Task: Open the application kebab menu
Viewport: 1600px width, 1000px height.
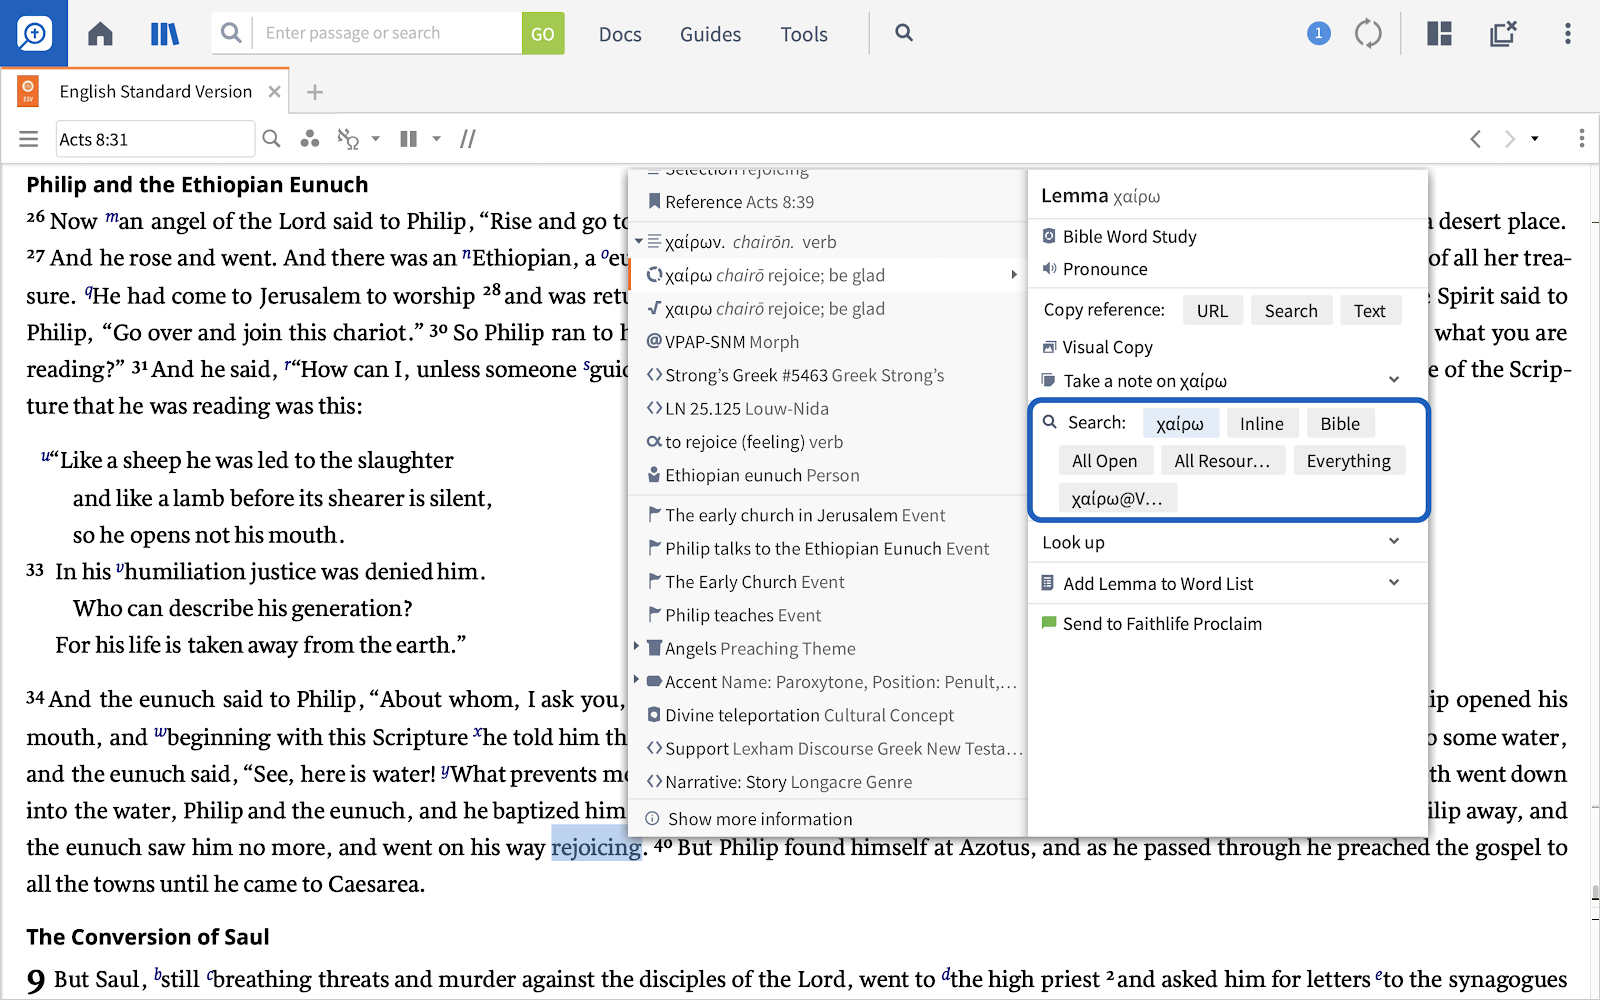Action: (1567, 34)
